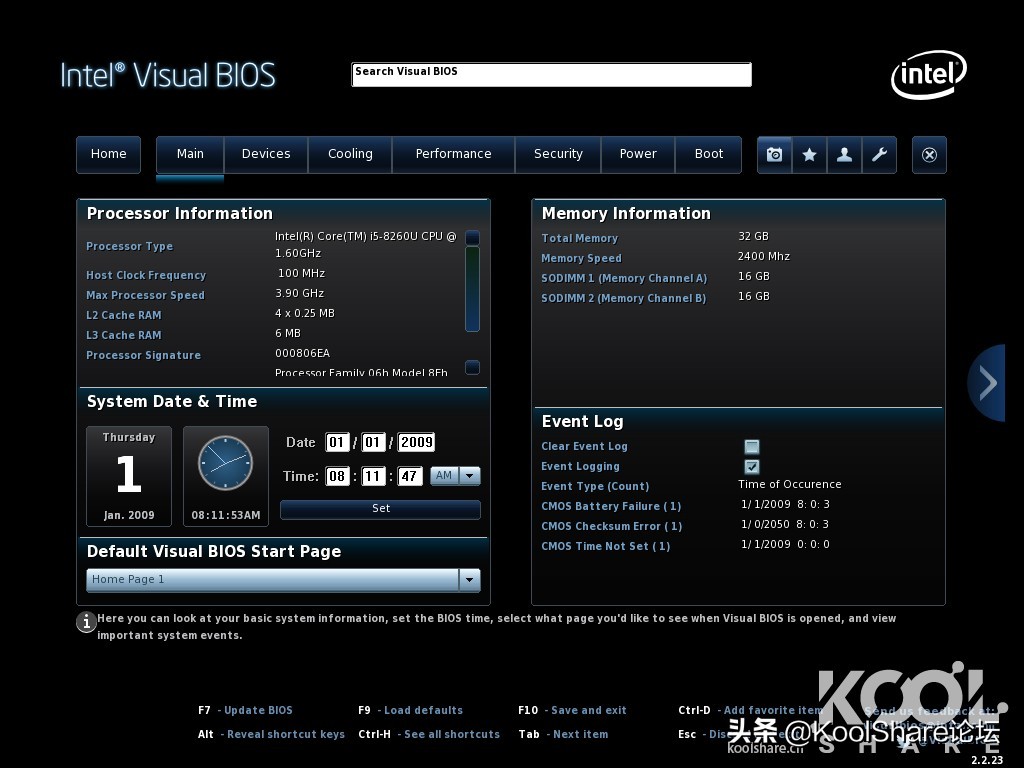Image resolution: width=1024 pixels, height=768 pixels.
Task: Click scroll-down button in Processor Information
Action: (472, 367)
